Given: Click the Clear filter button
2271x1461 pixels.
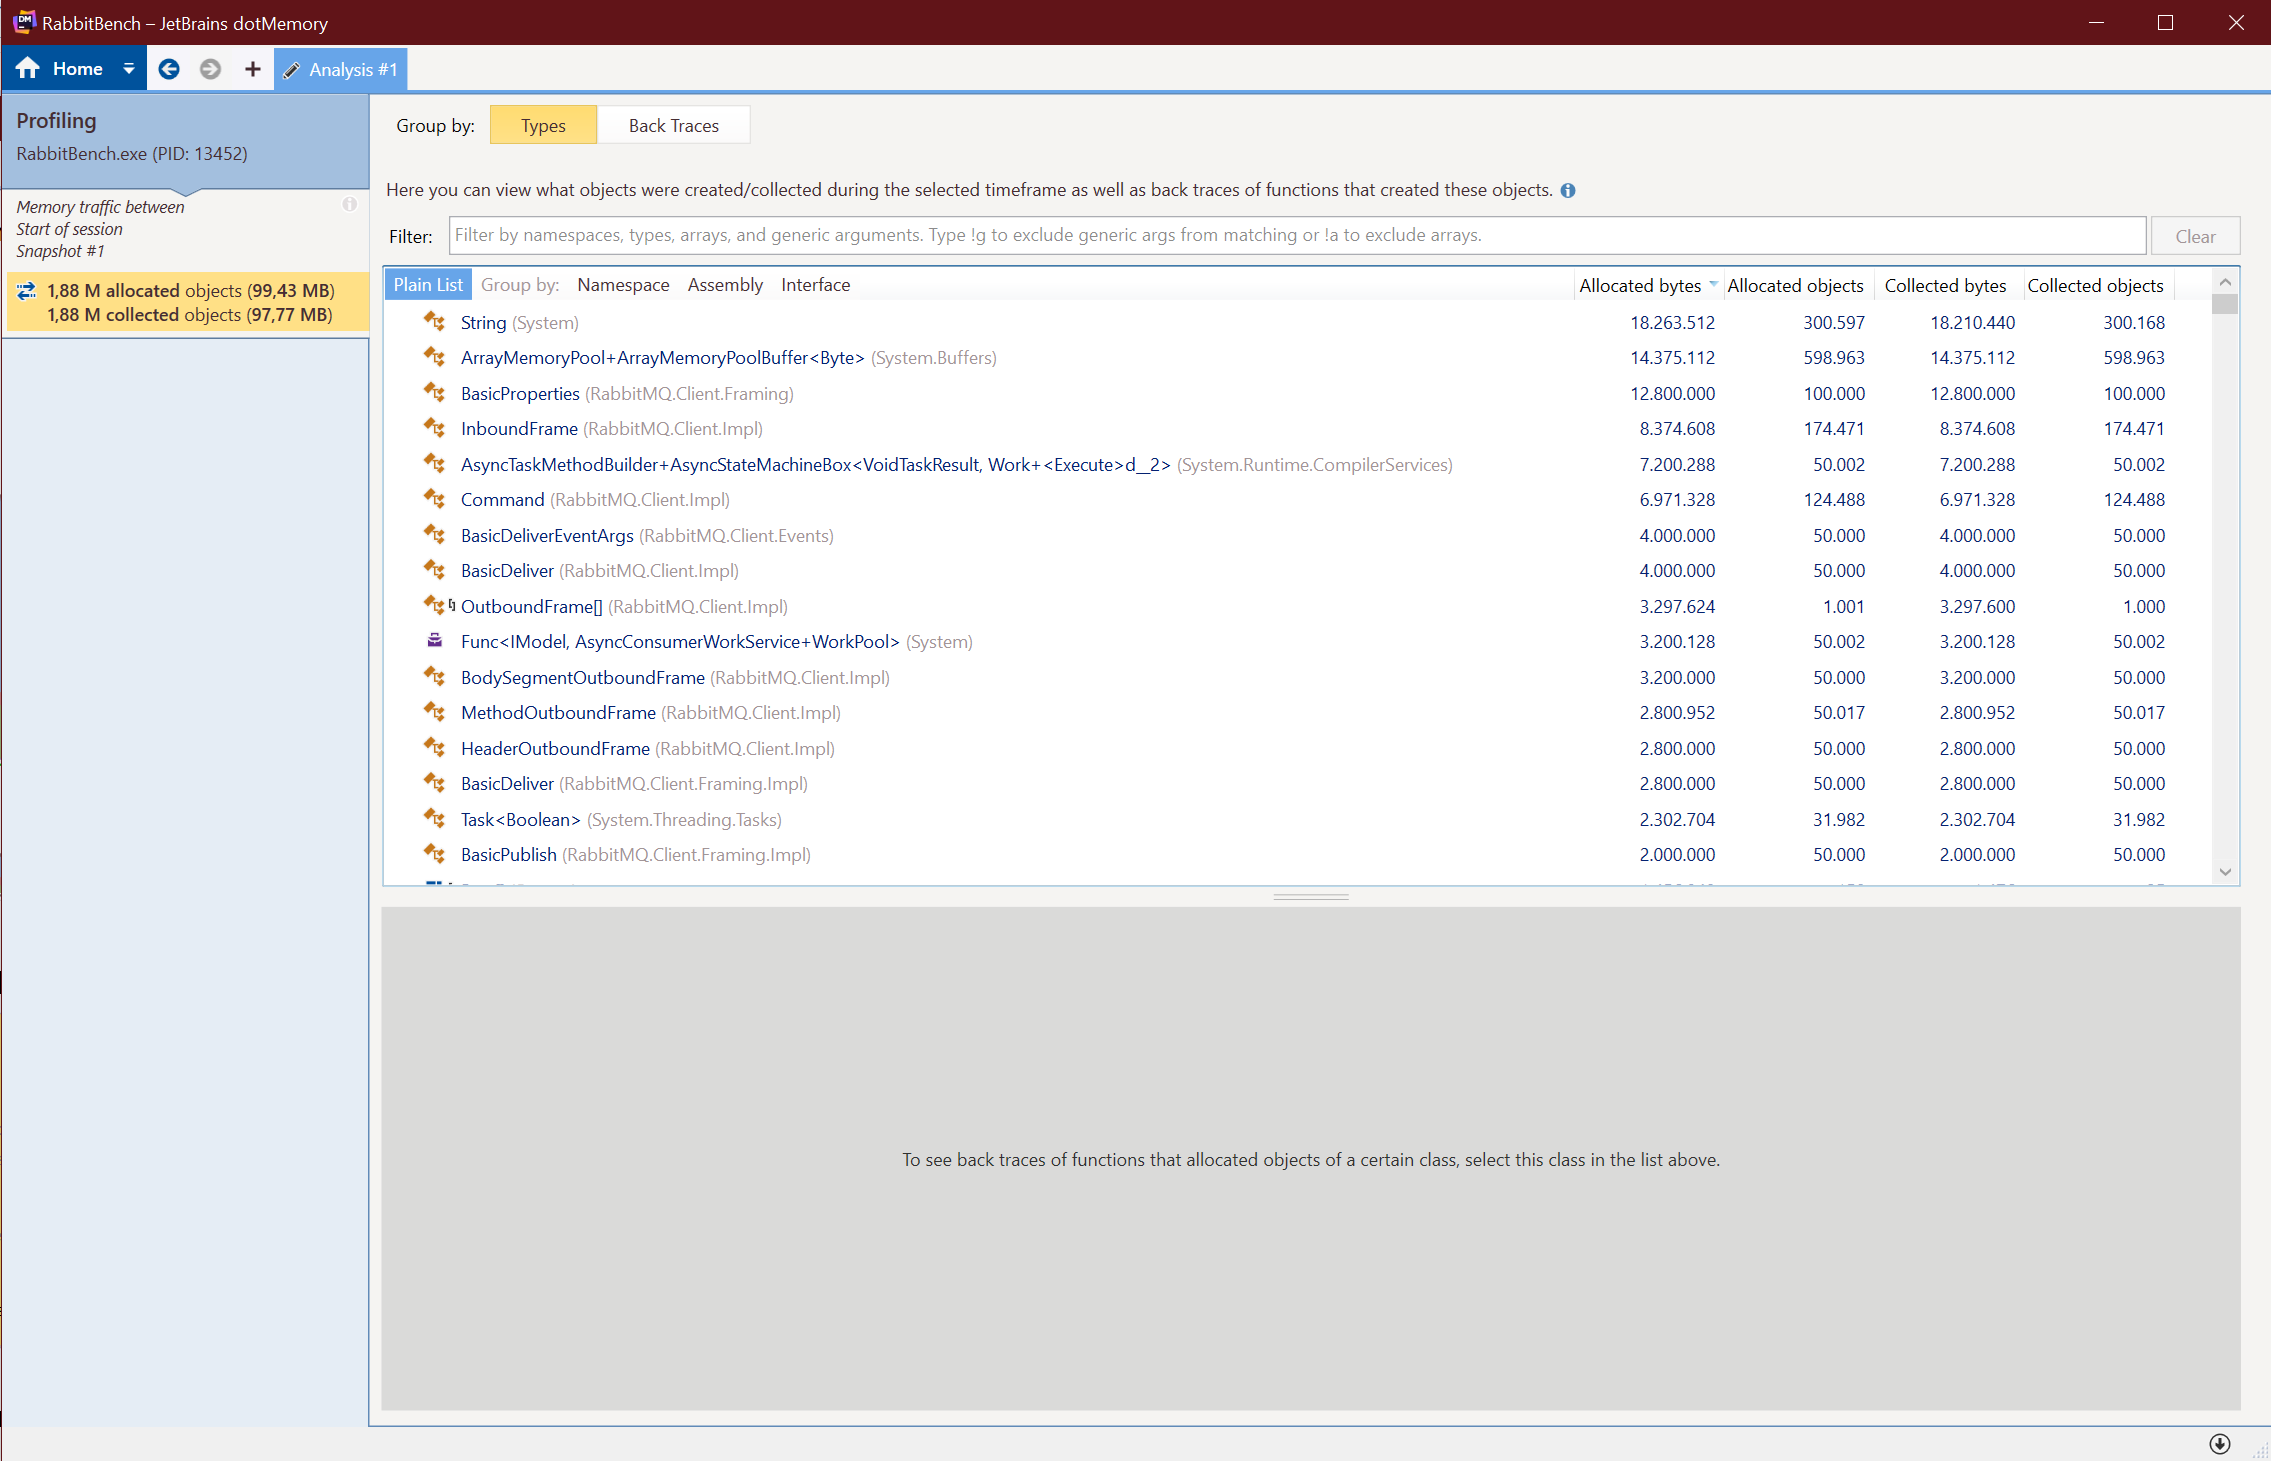Looking at the screenshot, I should point(2195,237).
